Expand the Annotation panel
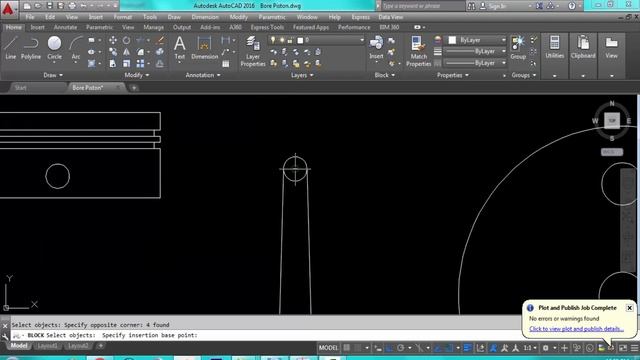The image size is (640, 360). 203,75
